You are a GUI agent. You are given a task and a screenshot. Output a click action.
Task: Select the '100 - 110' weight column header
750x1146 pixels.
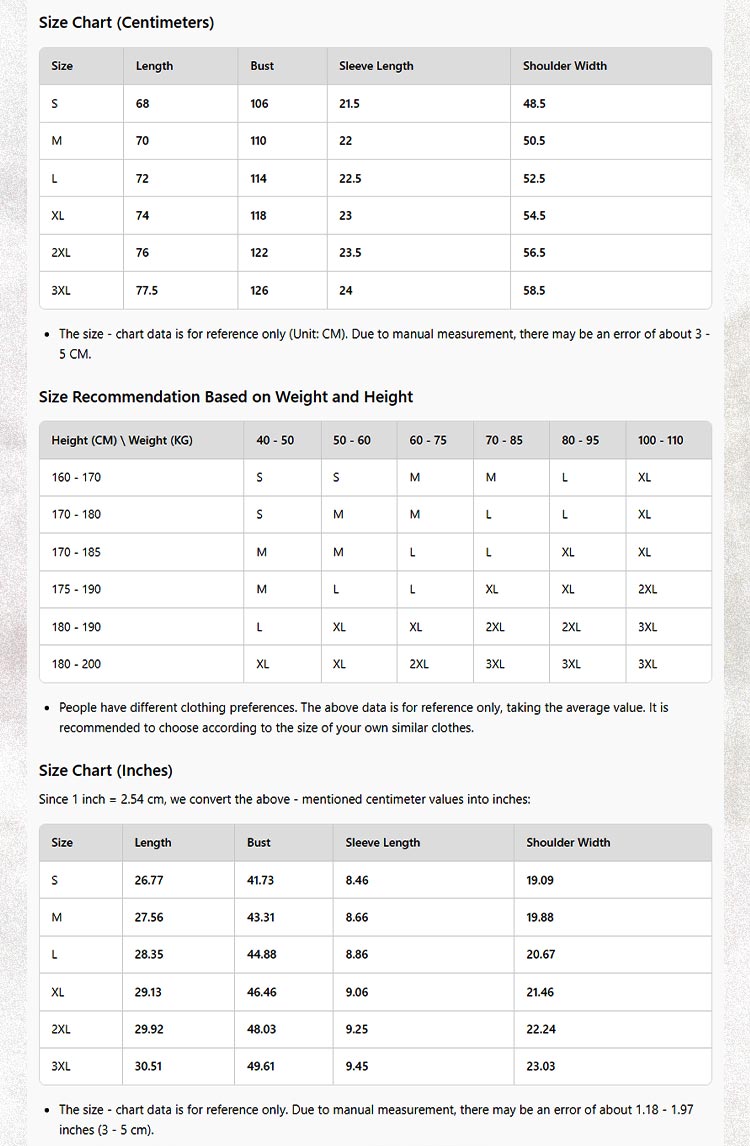point(660,440)
